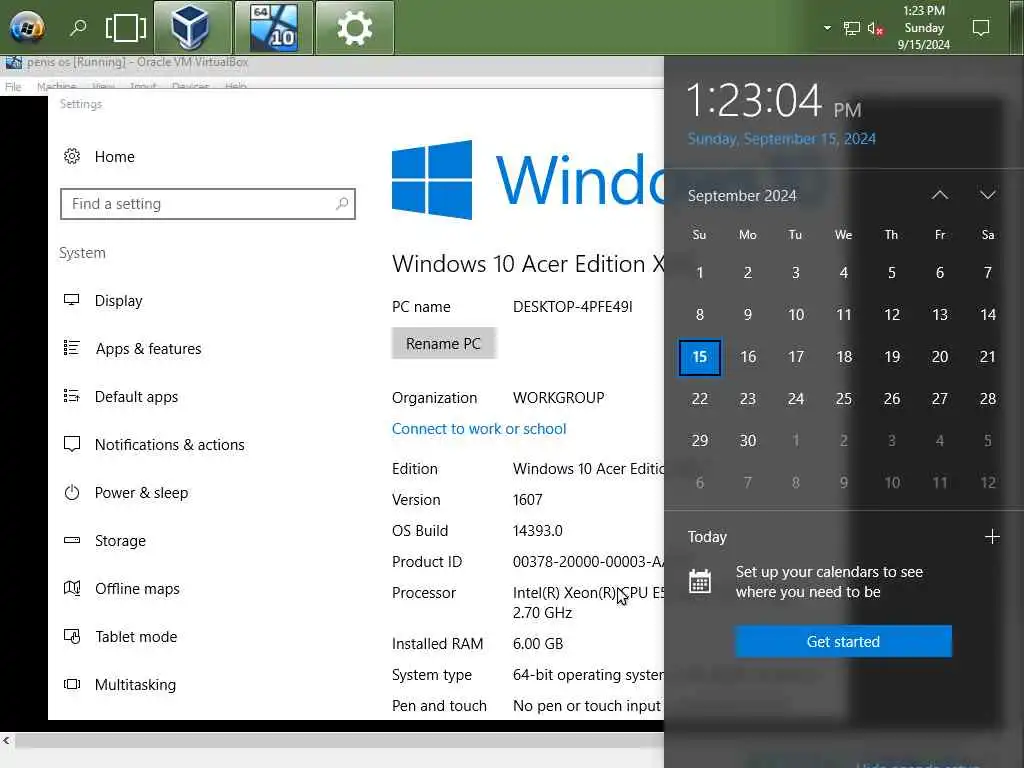Click the network tray icon
The image size is (1024, 768).
coord(852,28)
